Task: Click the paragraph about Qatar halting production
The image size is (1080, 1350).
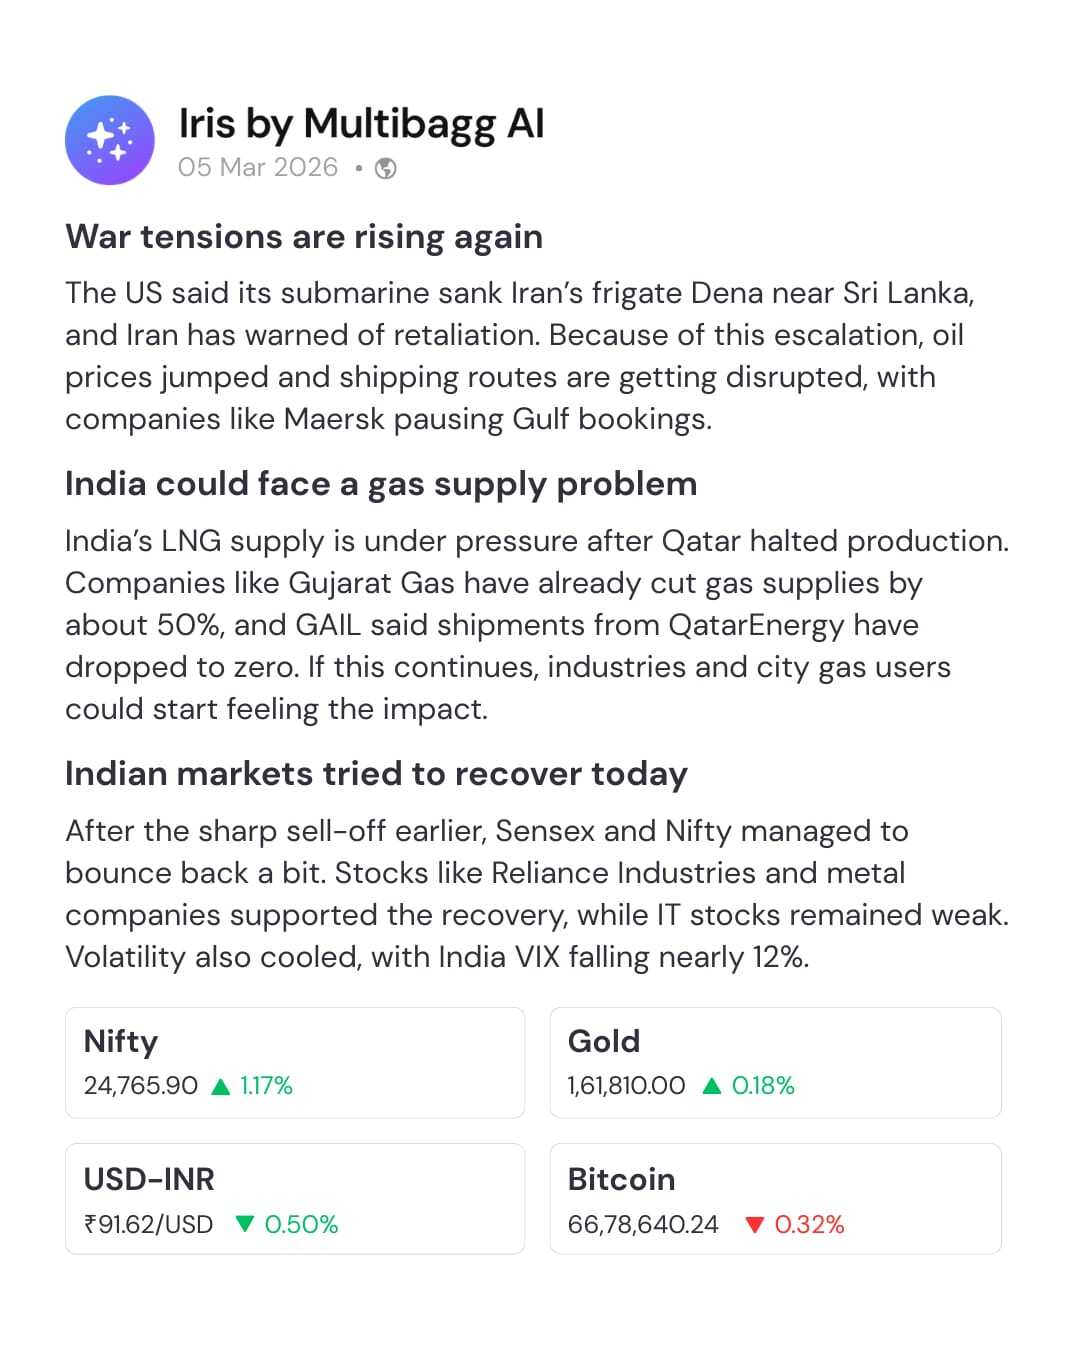Action: [537, 625]
